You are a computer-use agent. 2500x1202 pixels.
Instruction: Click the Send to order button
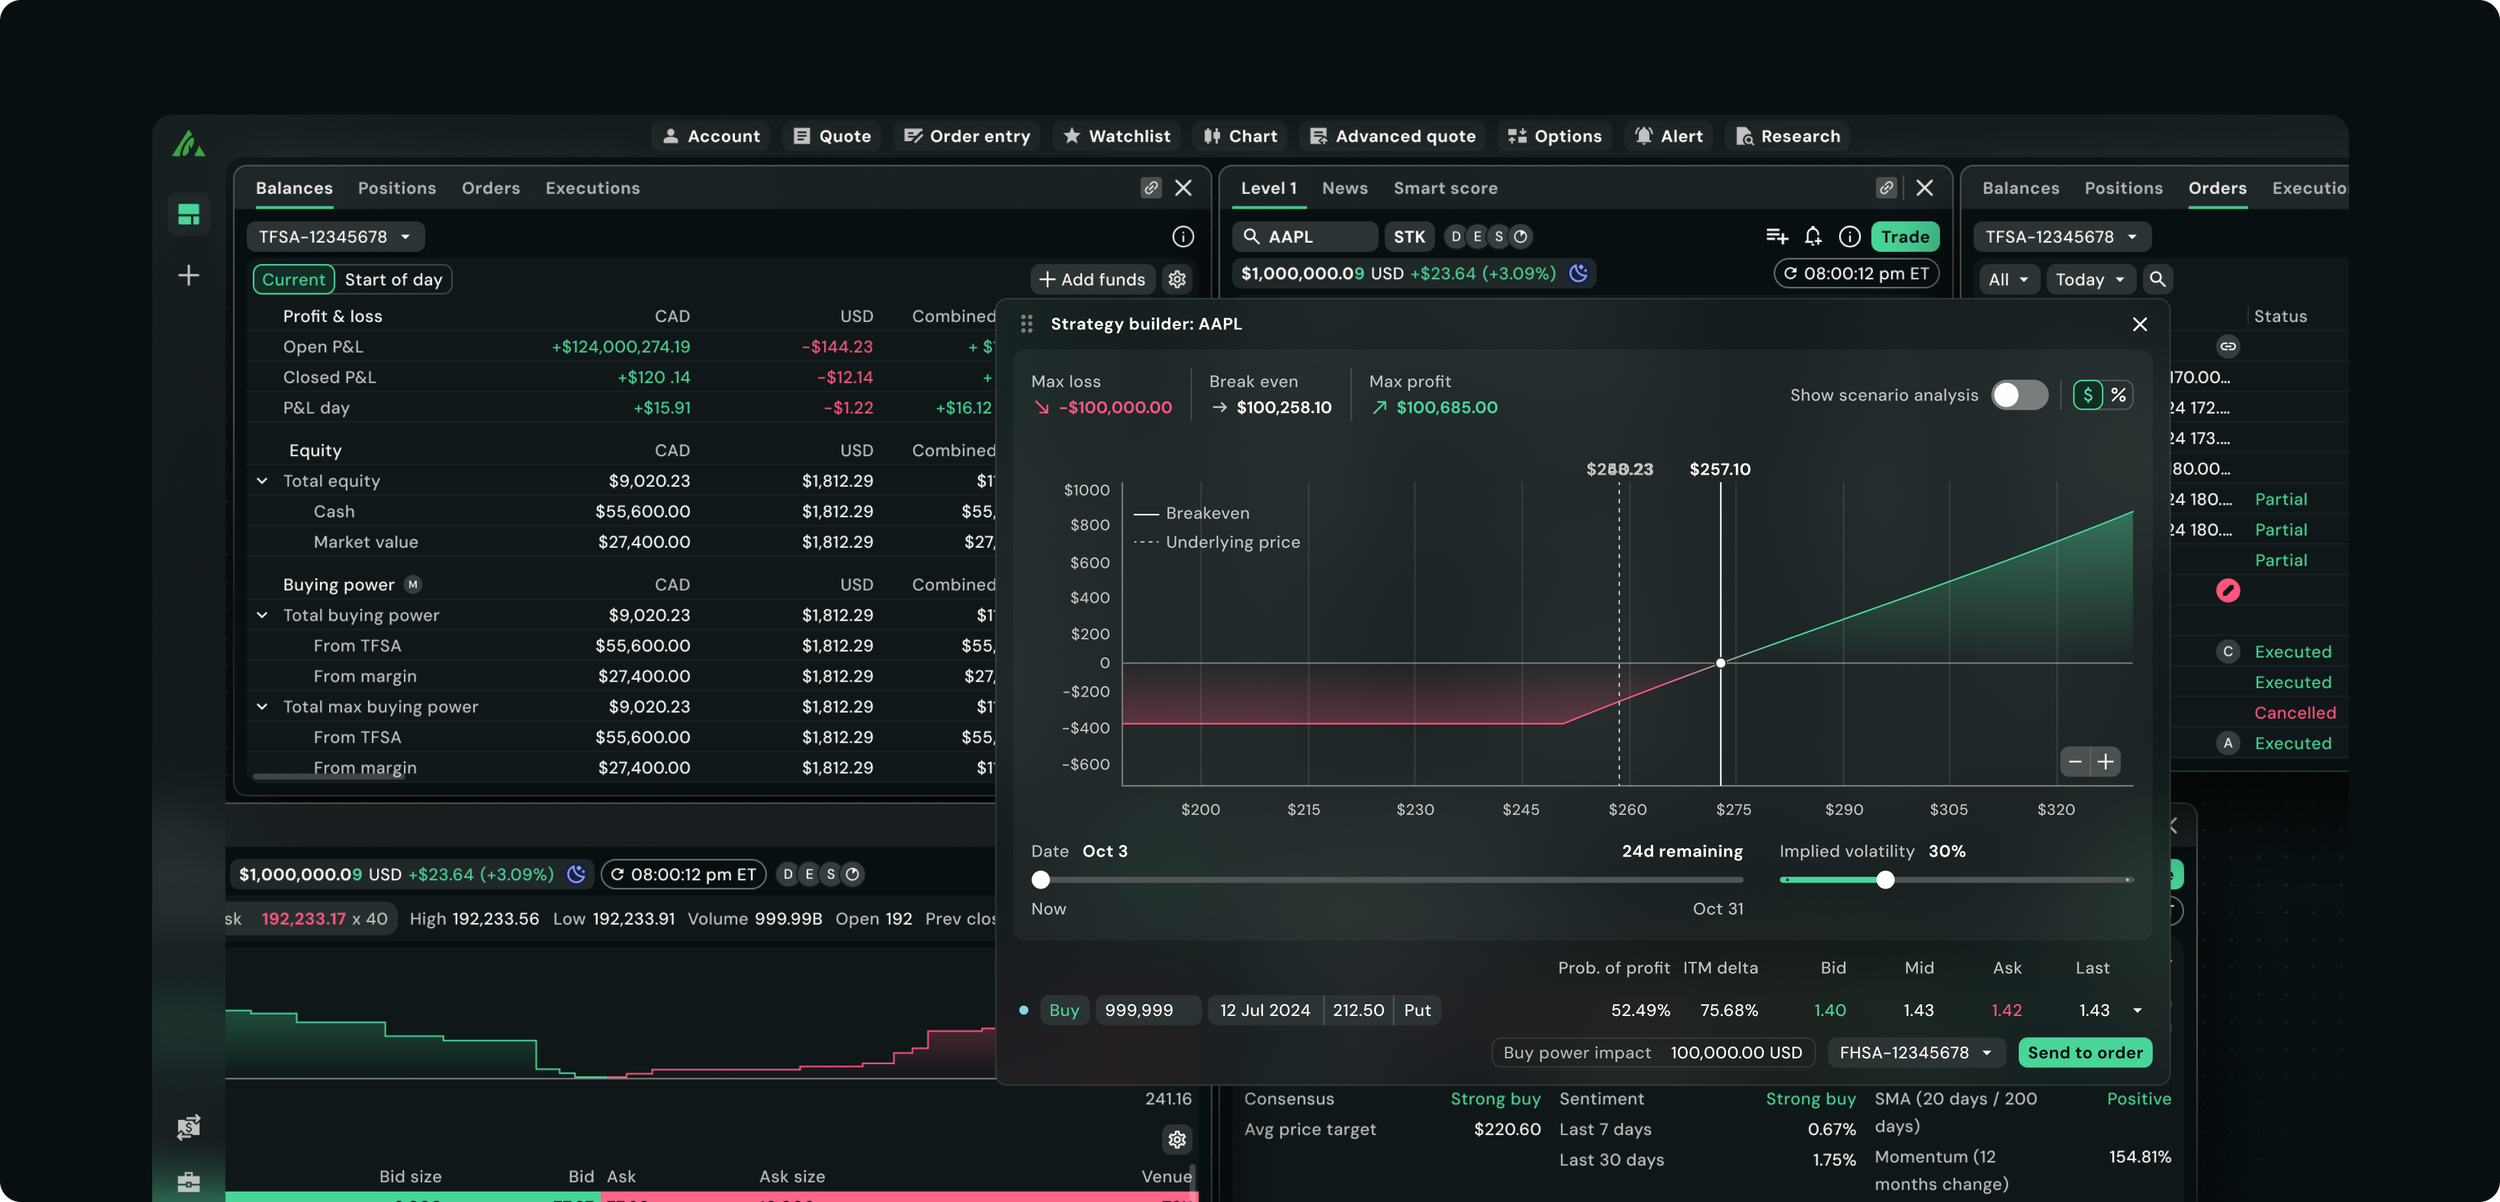(2085, 1052)
